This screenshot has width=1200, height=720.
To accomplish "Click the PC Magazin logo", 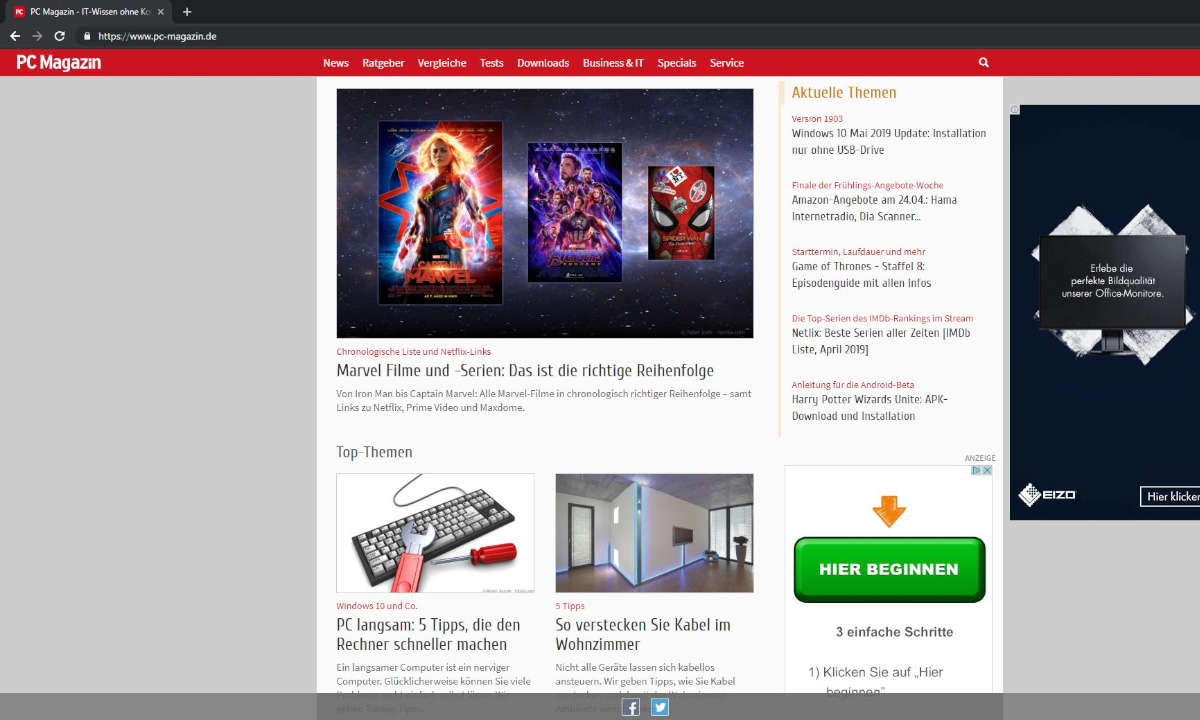I will click(59, 62).
